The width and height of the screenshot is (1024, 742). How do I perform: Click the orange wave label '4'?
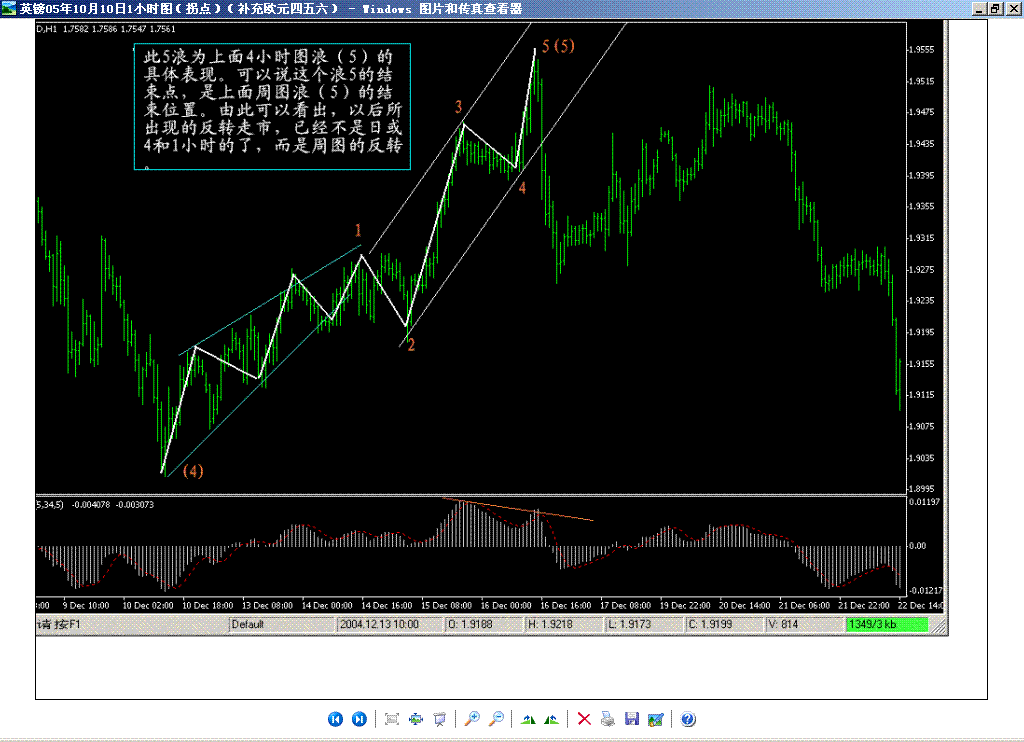tap(522, 188)
